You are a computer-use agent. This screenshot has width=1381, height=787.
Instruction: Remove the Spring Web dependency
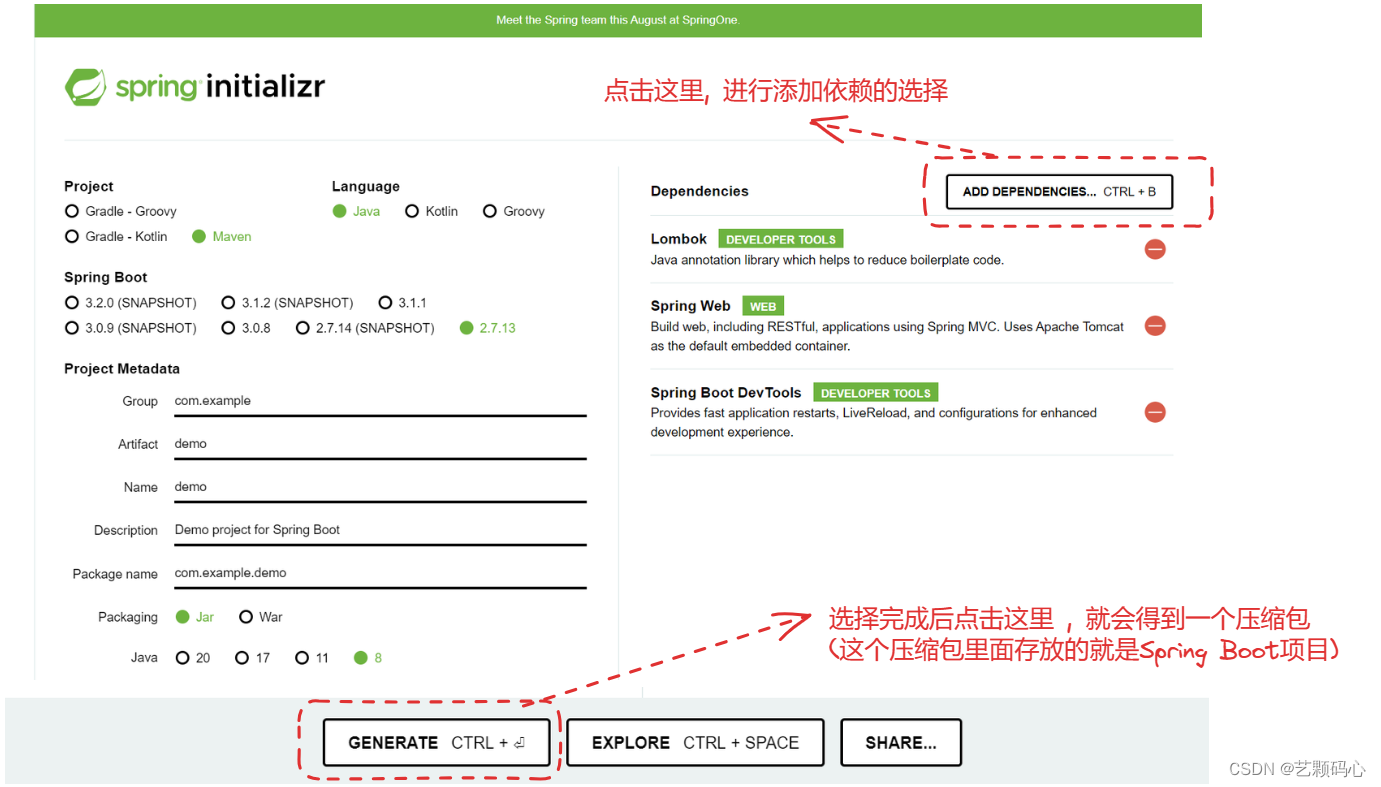click(x=1155, y=326)
